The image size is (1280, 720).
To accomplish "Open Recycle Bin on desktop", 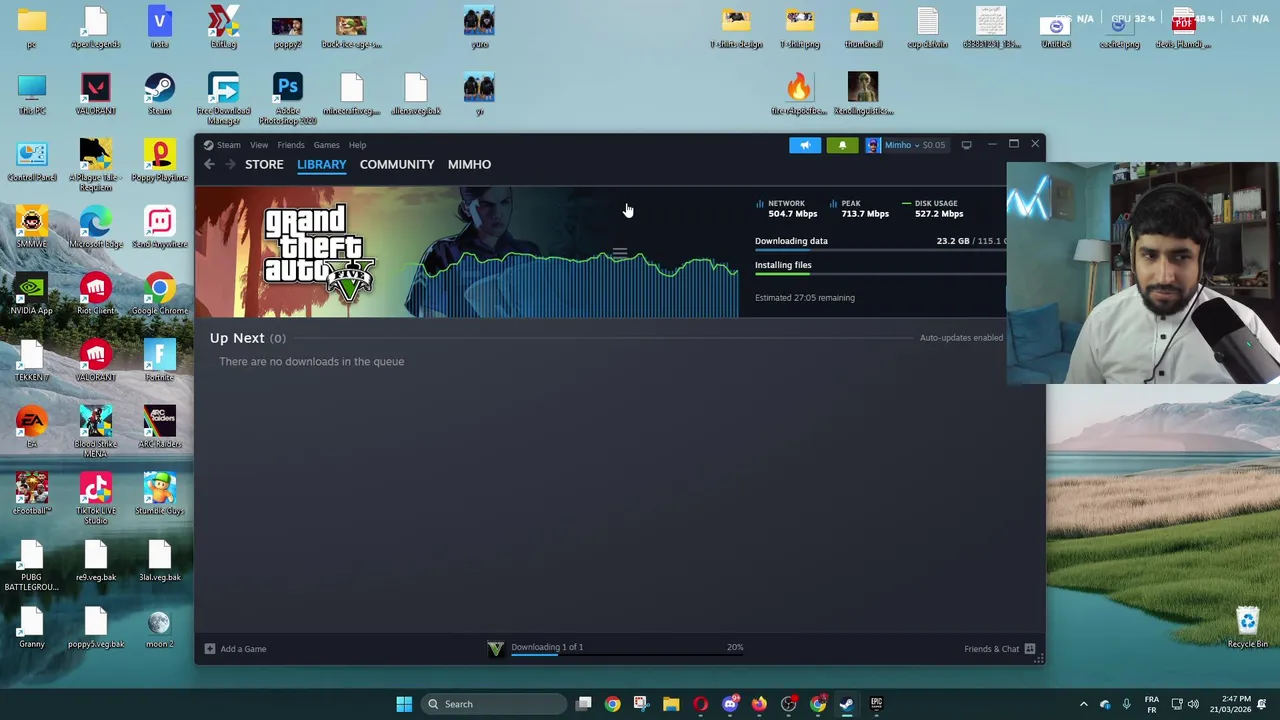I will 1247,627.
